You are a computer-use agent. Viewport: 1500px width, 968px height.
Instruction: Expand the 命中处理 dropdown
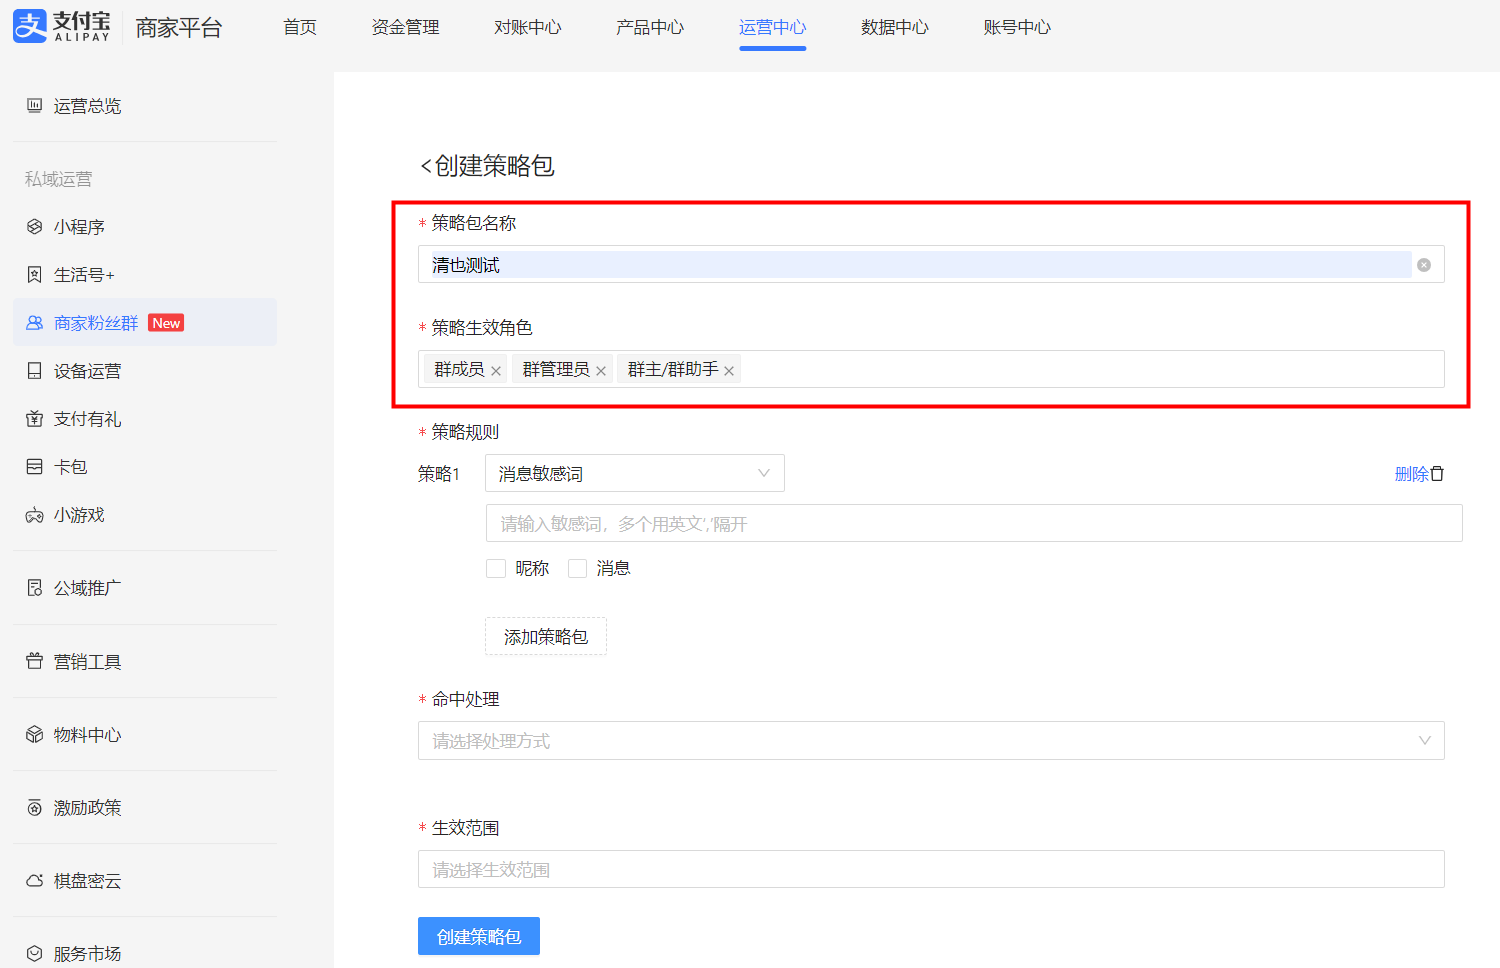pyautogui.click(x=930, y=740)
